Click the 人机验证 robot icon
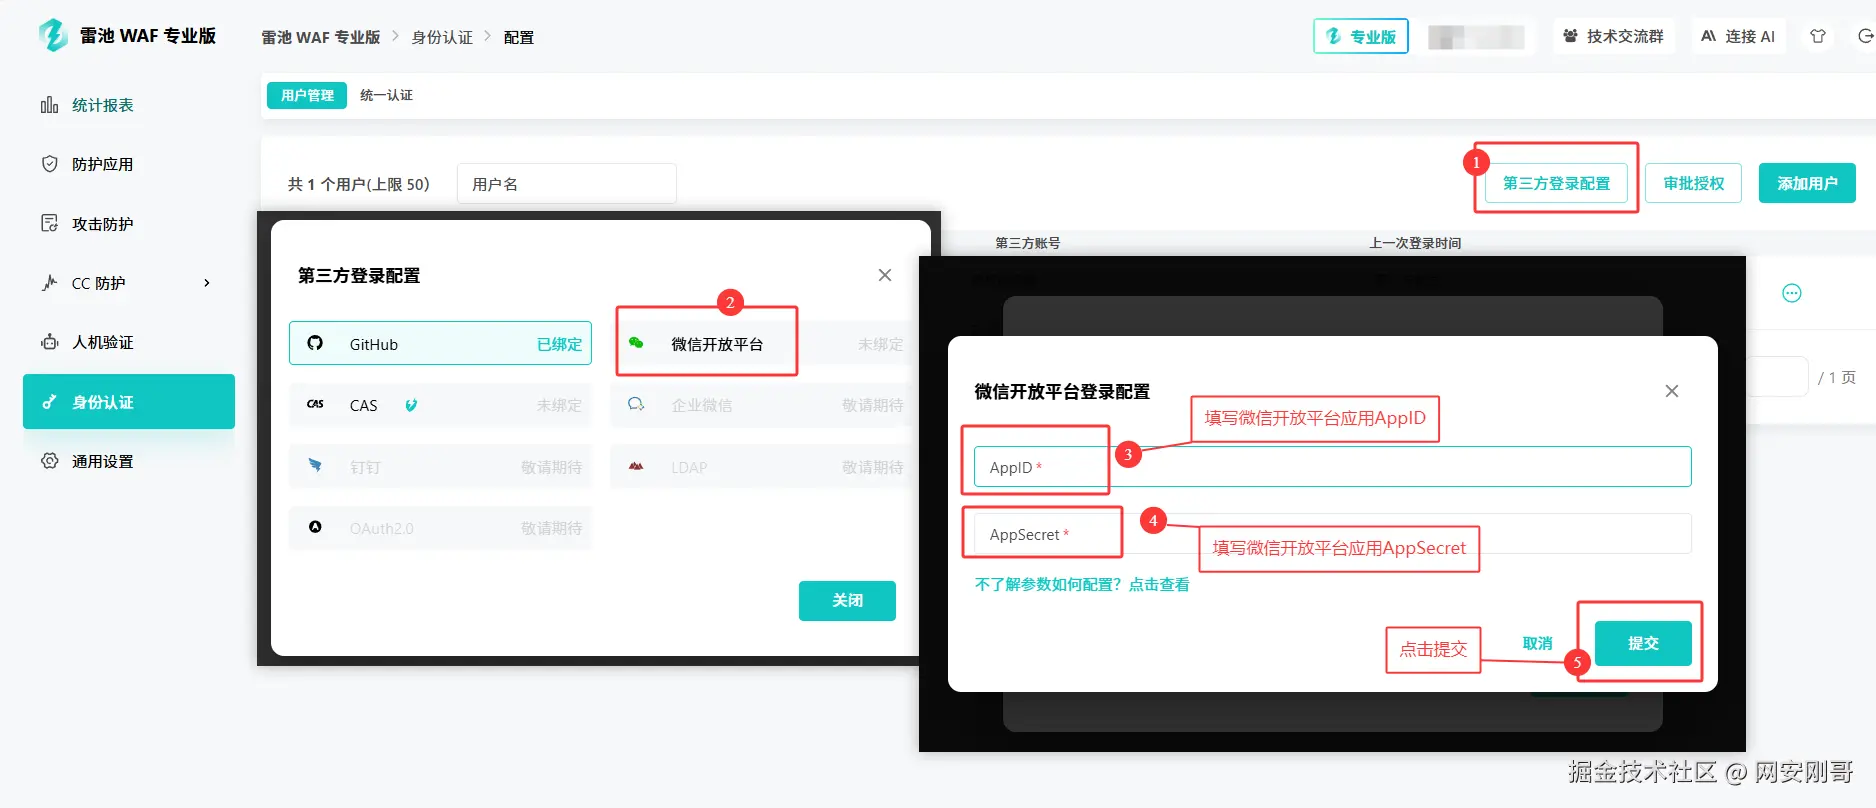1876x808 pixels. click(x=49, y=342)
